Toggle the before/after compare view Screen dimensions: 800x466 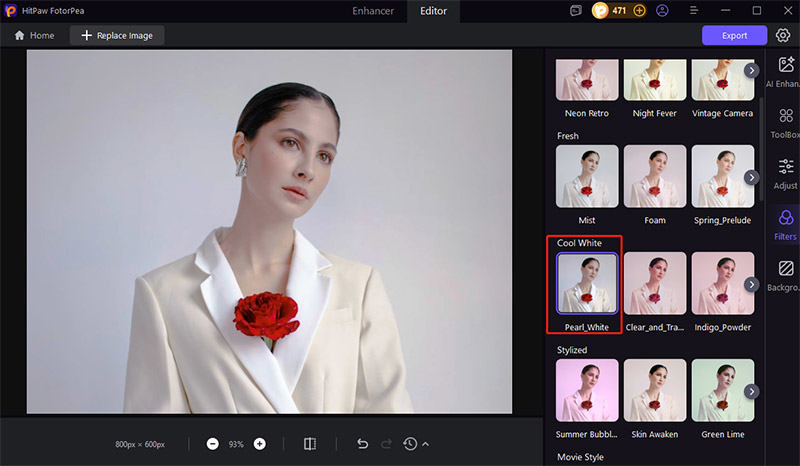coord(310,443)
